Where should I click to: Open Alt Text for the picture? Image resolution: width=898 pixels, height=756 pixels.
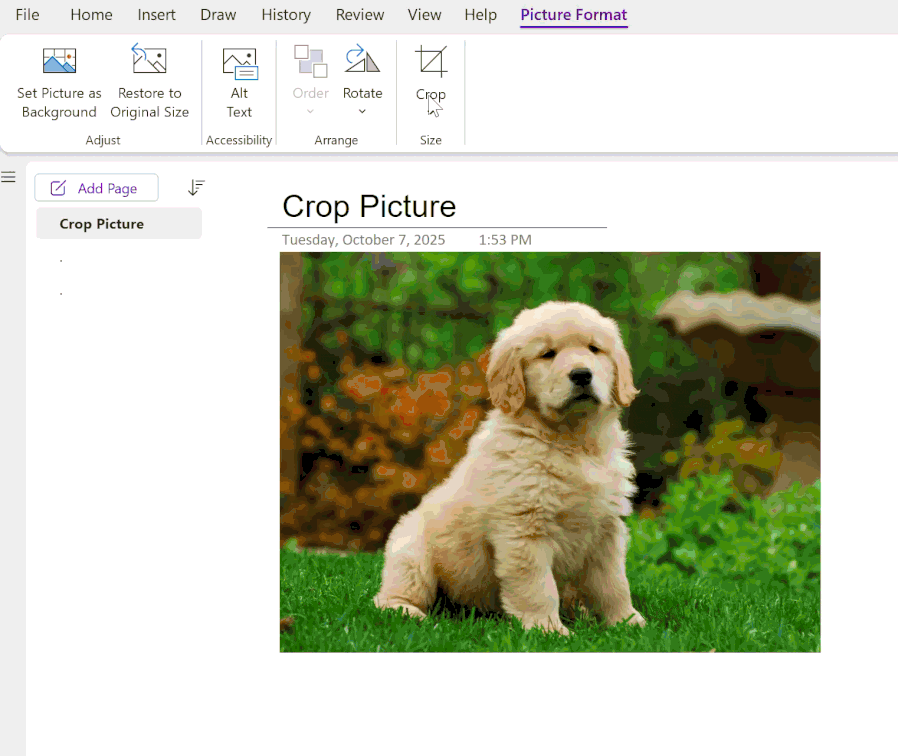pyautogui.click(x=239, y=60)
